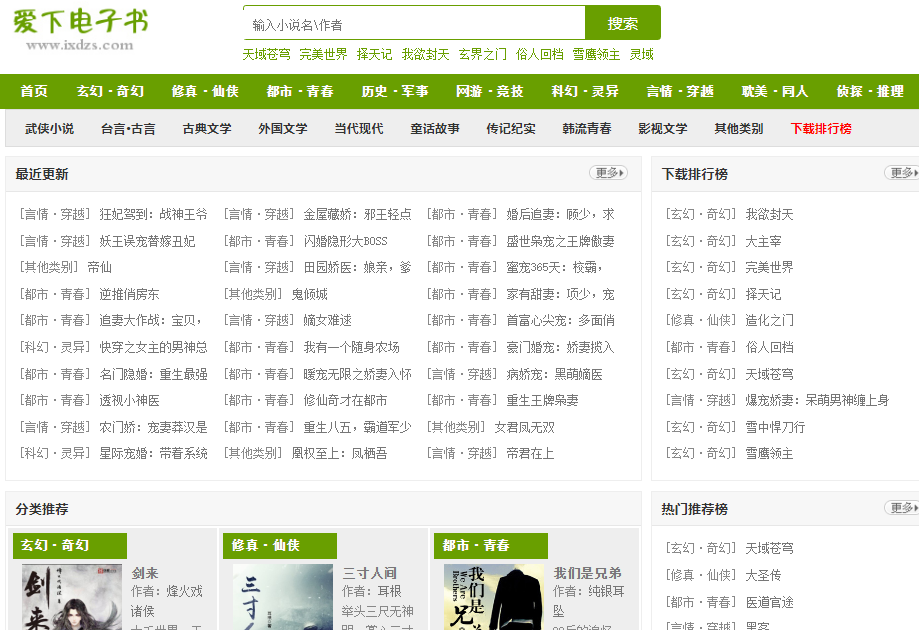Expand 更多 in the 最新更新 section
The image size is (919, 630).
609,172
